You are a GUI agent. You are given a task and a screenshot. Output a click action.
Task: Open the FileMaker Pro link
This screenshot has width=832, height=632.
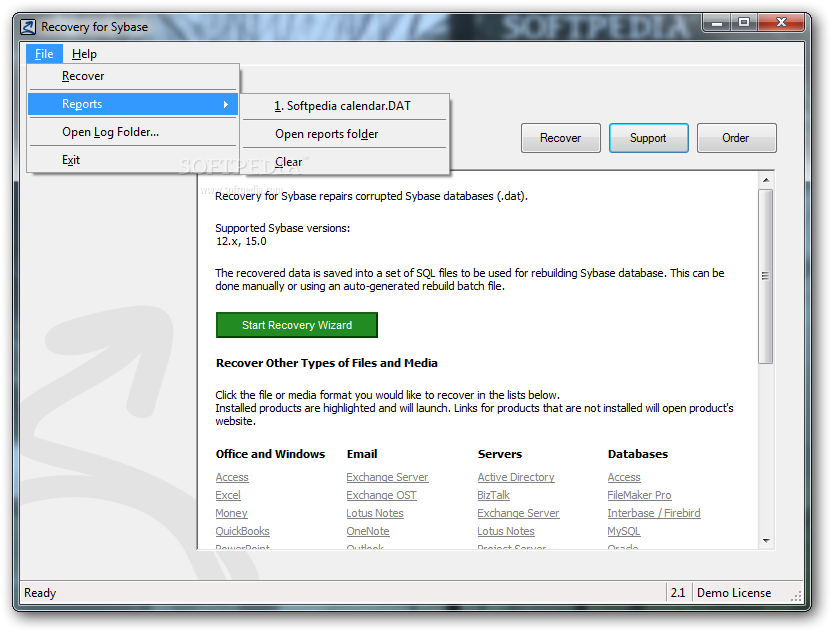[639, 495]
